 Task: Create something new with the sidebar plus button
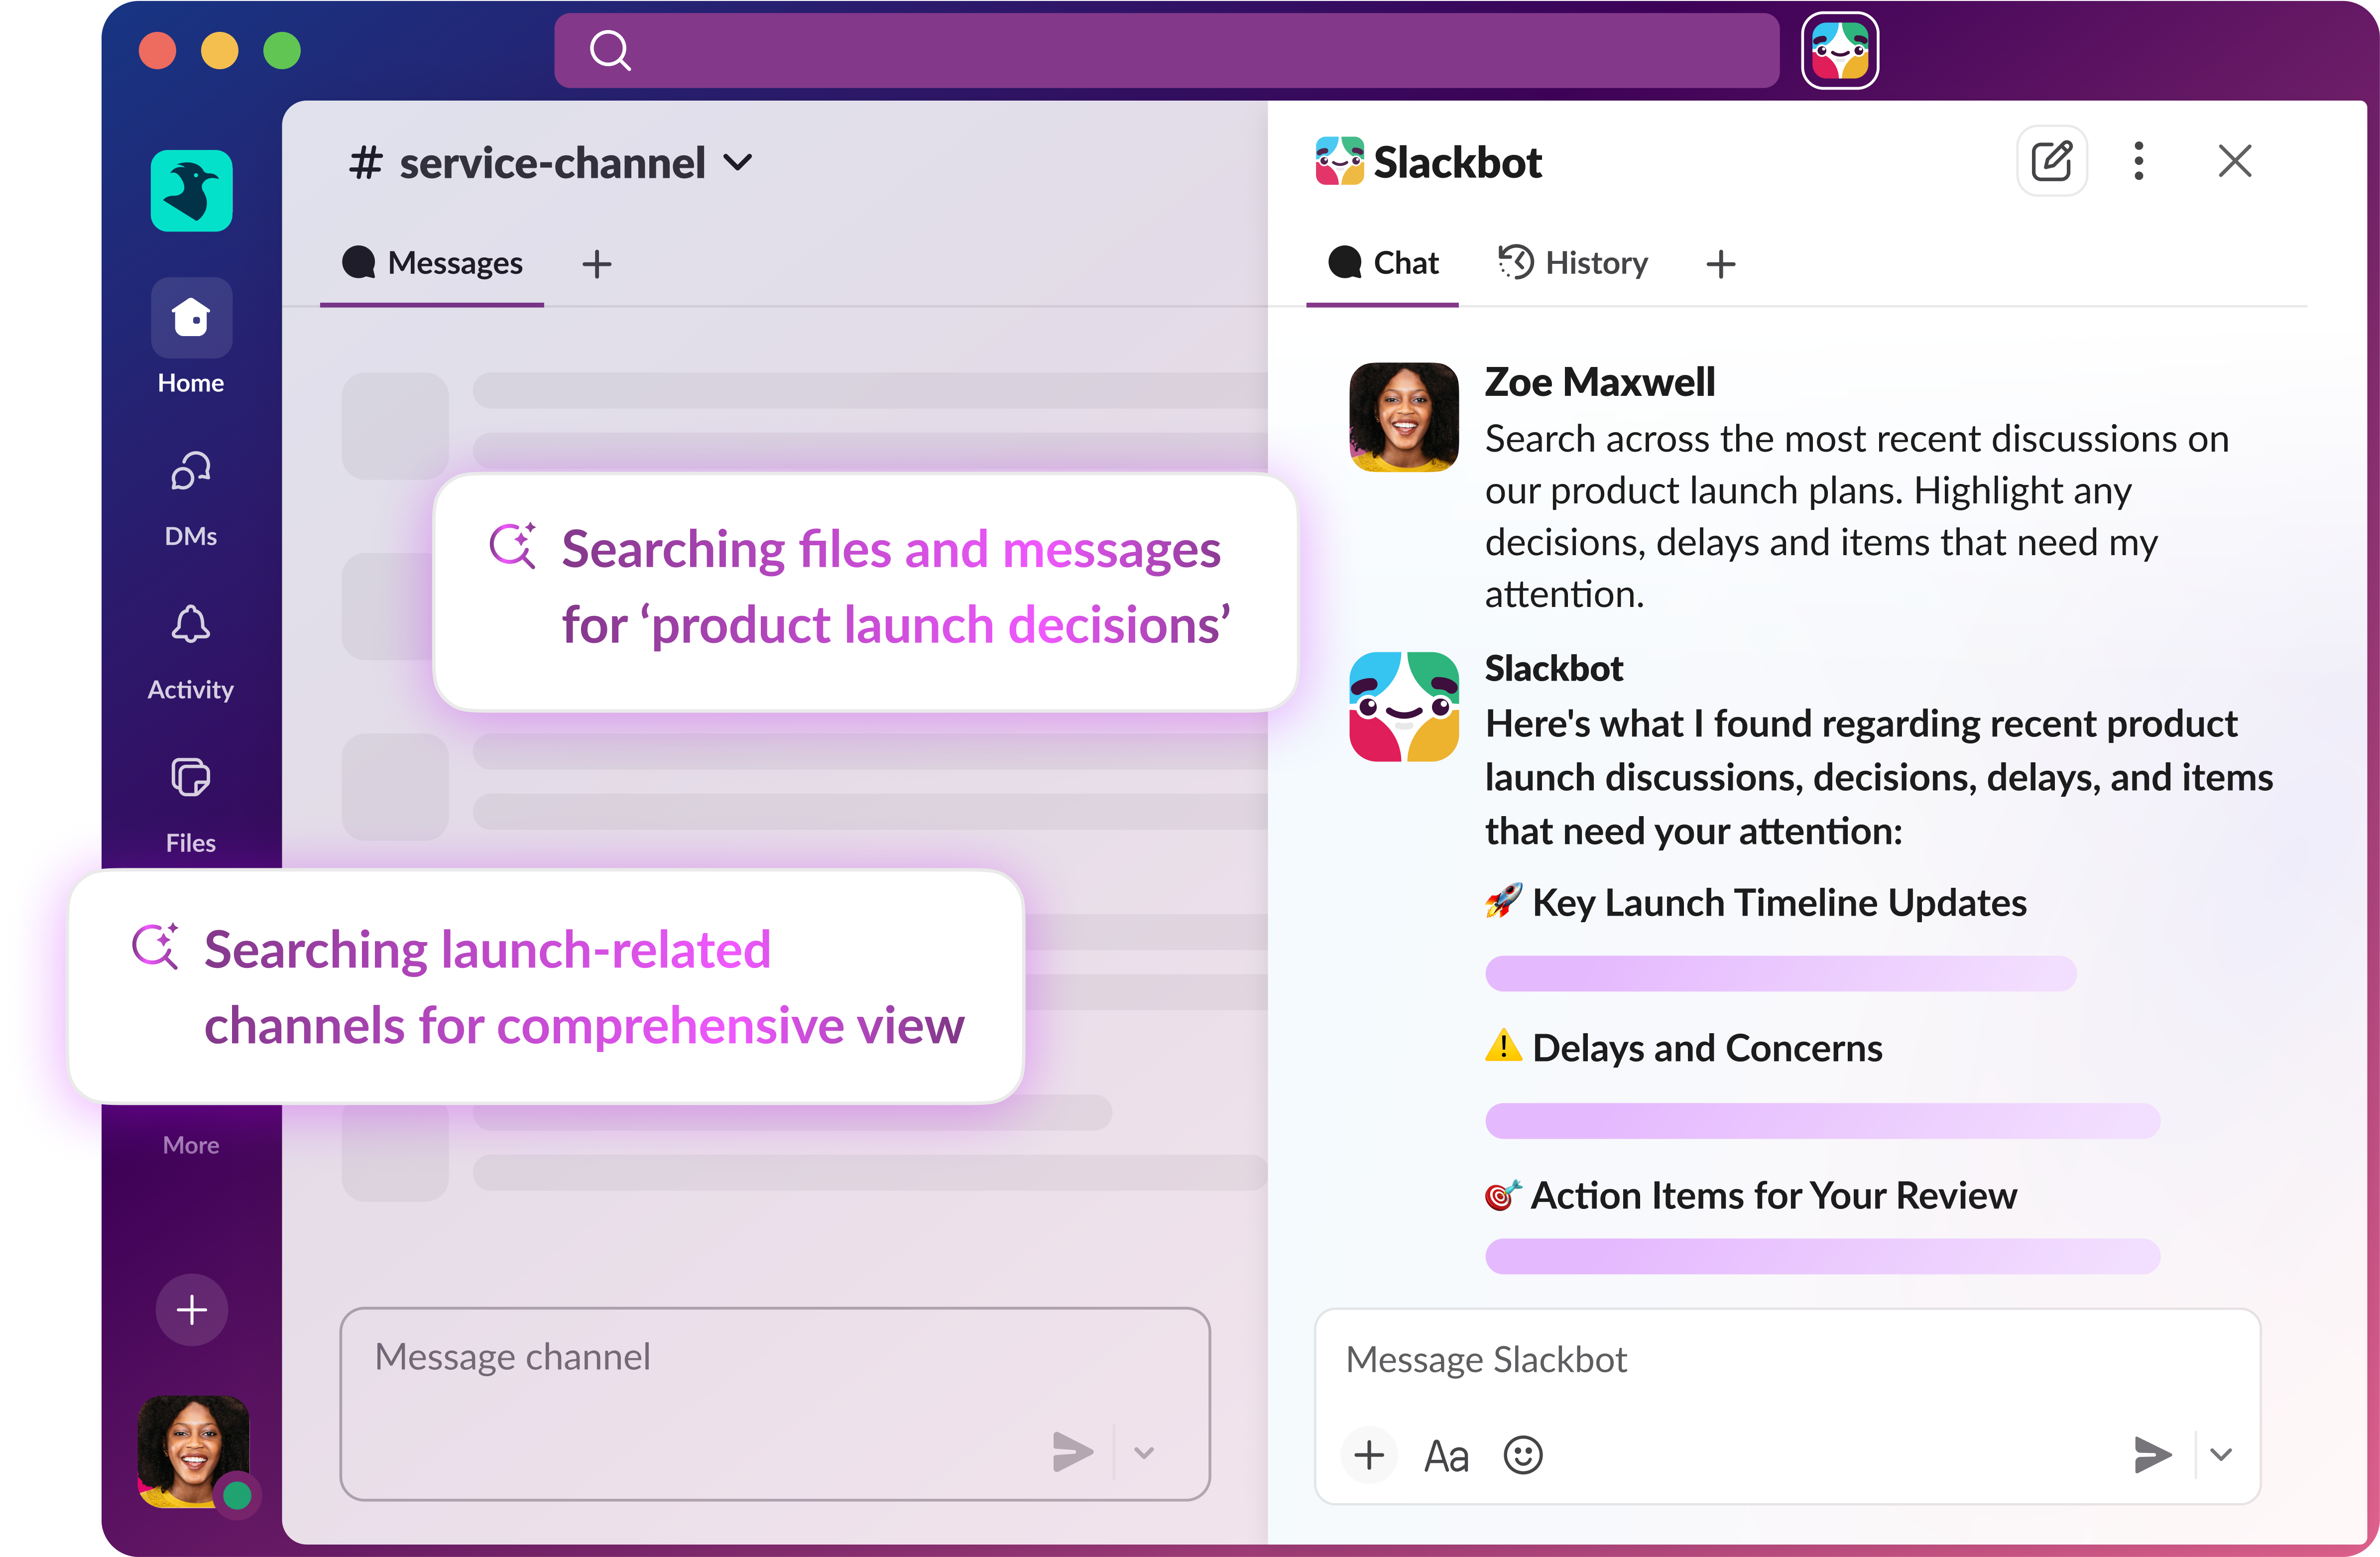191,1310
